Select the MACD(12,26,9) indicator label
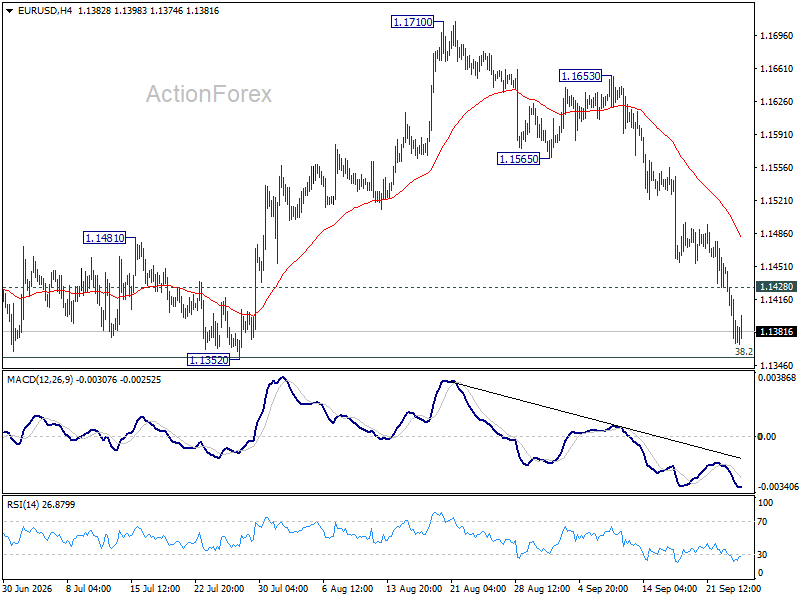Screen dimensions: 800x600 tap(40, 380)
